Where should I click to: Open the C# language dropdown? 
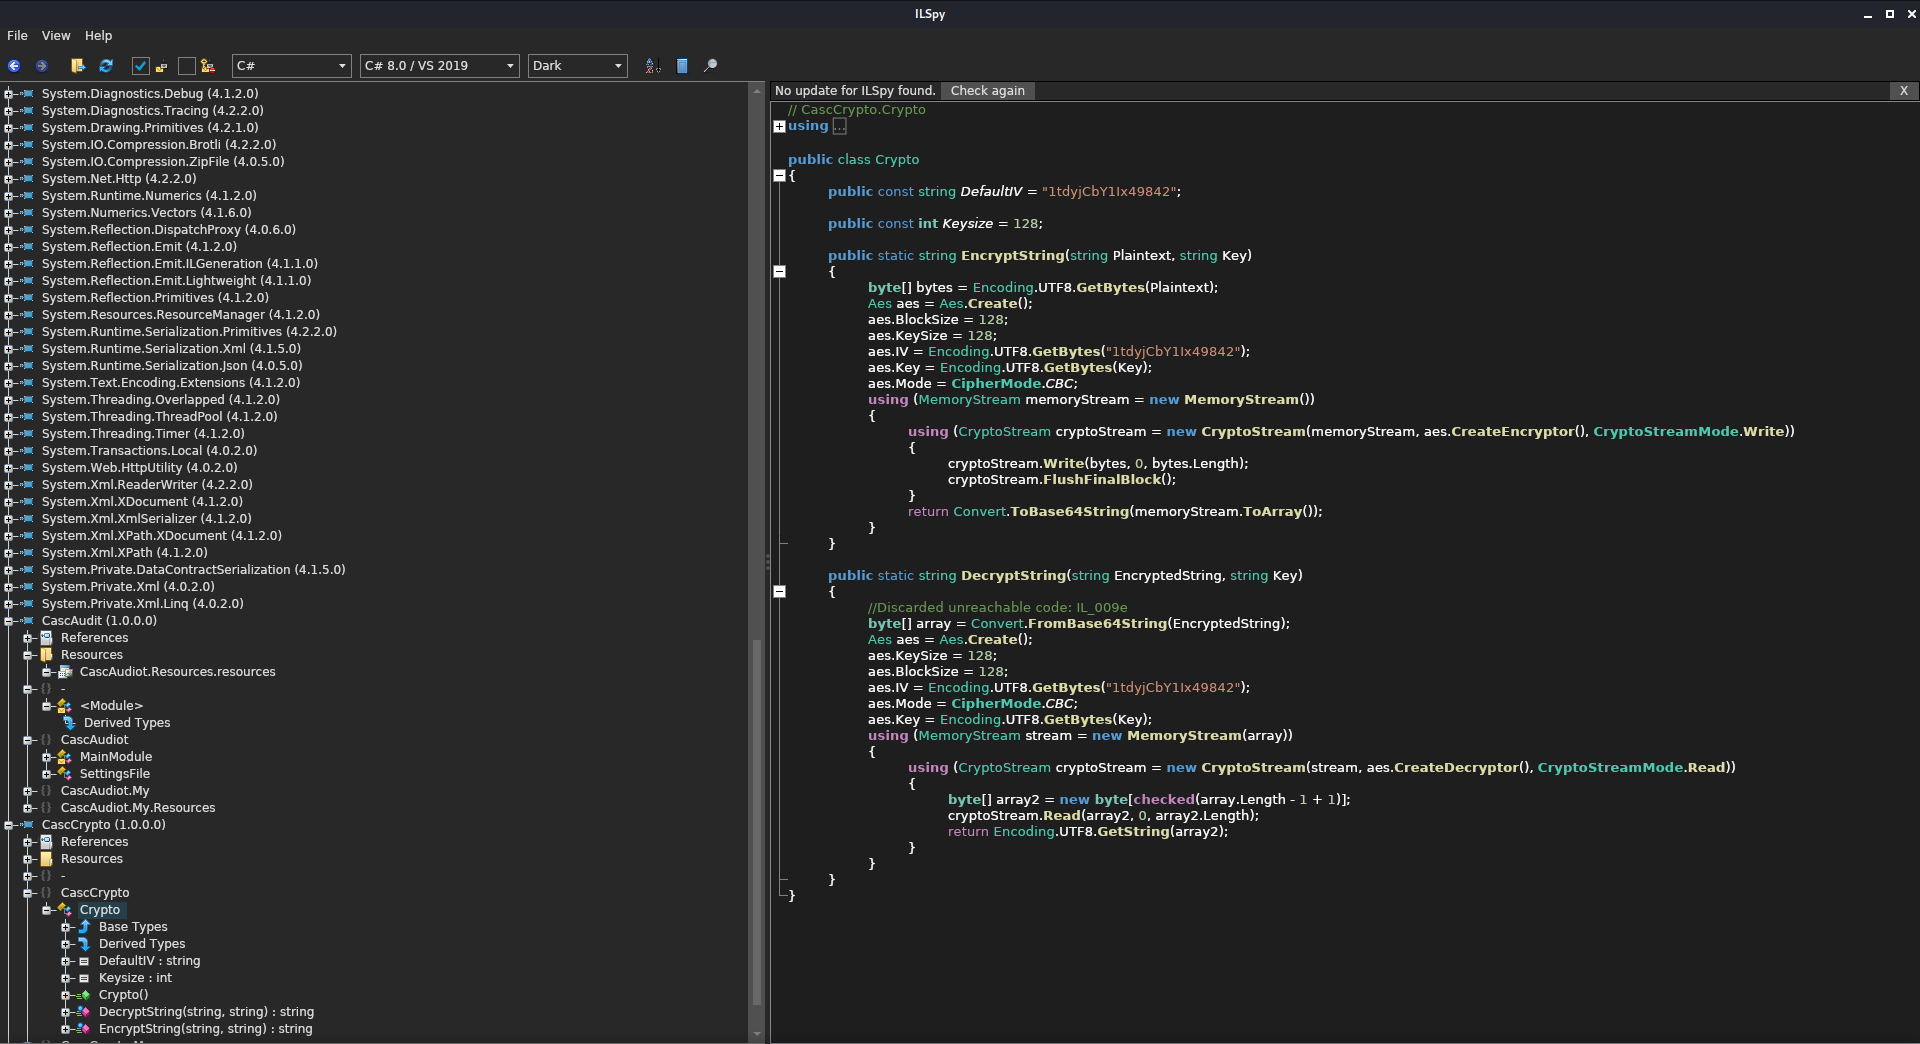[x=291, y=66]
